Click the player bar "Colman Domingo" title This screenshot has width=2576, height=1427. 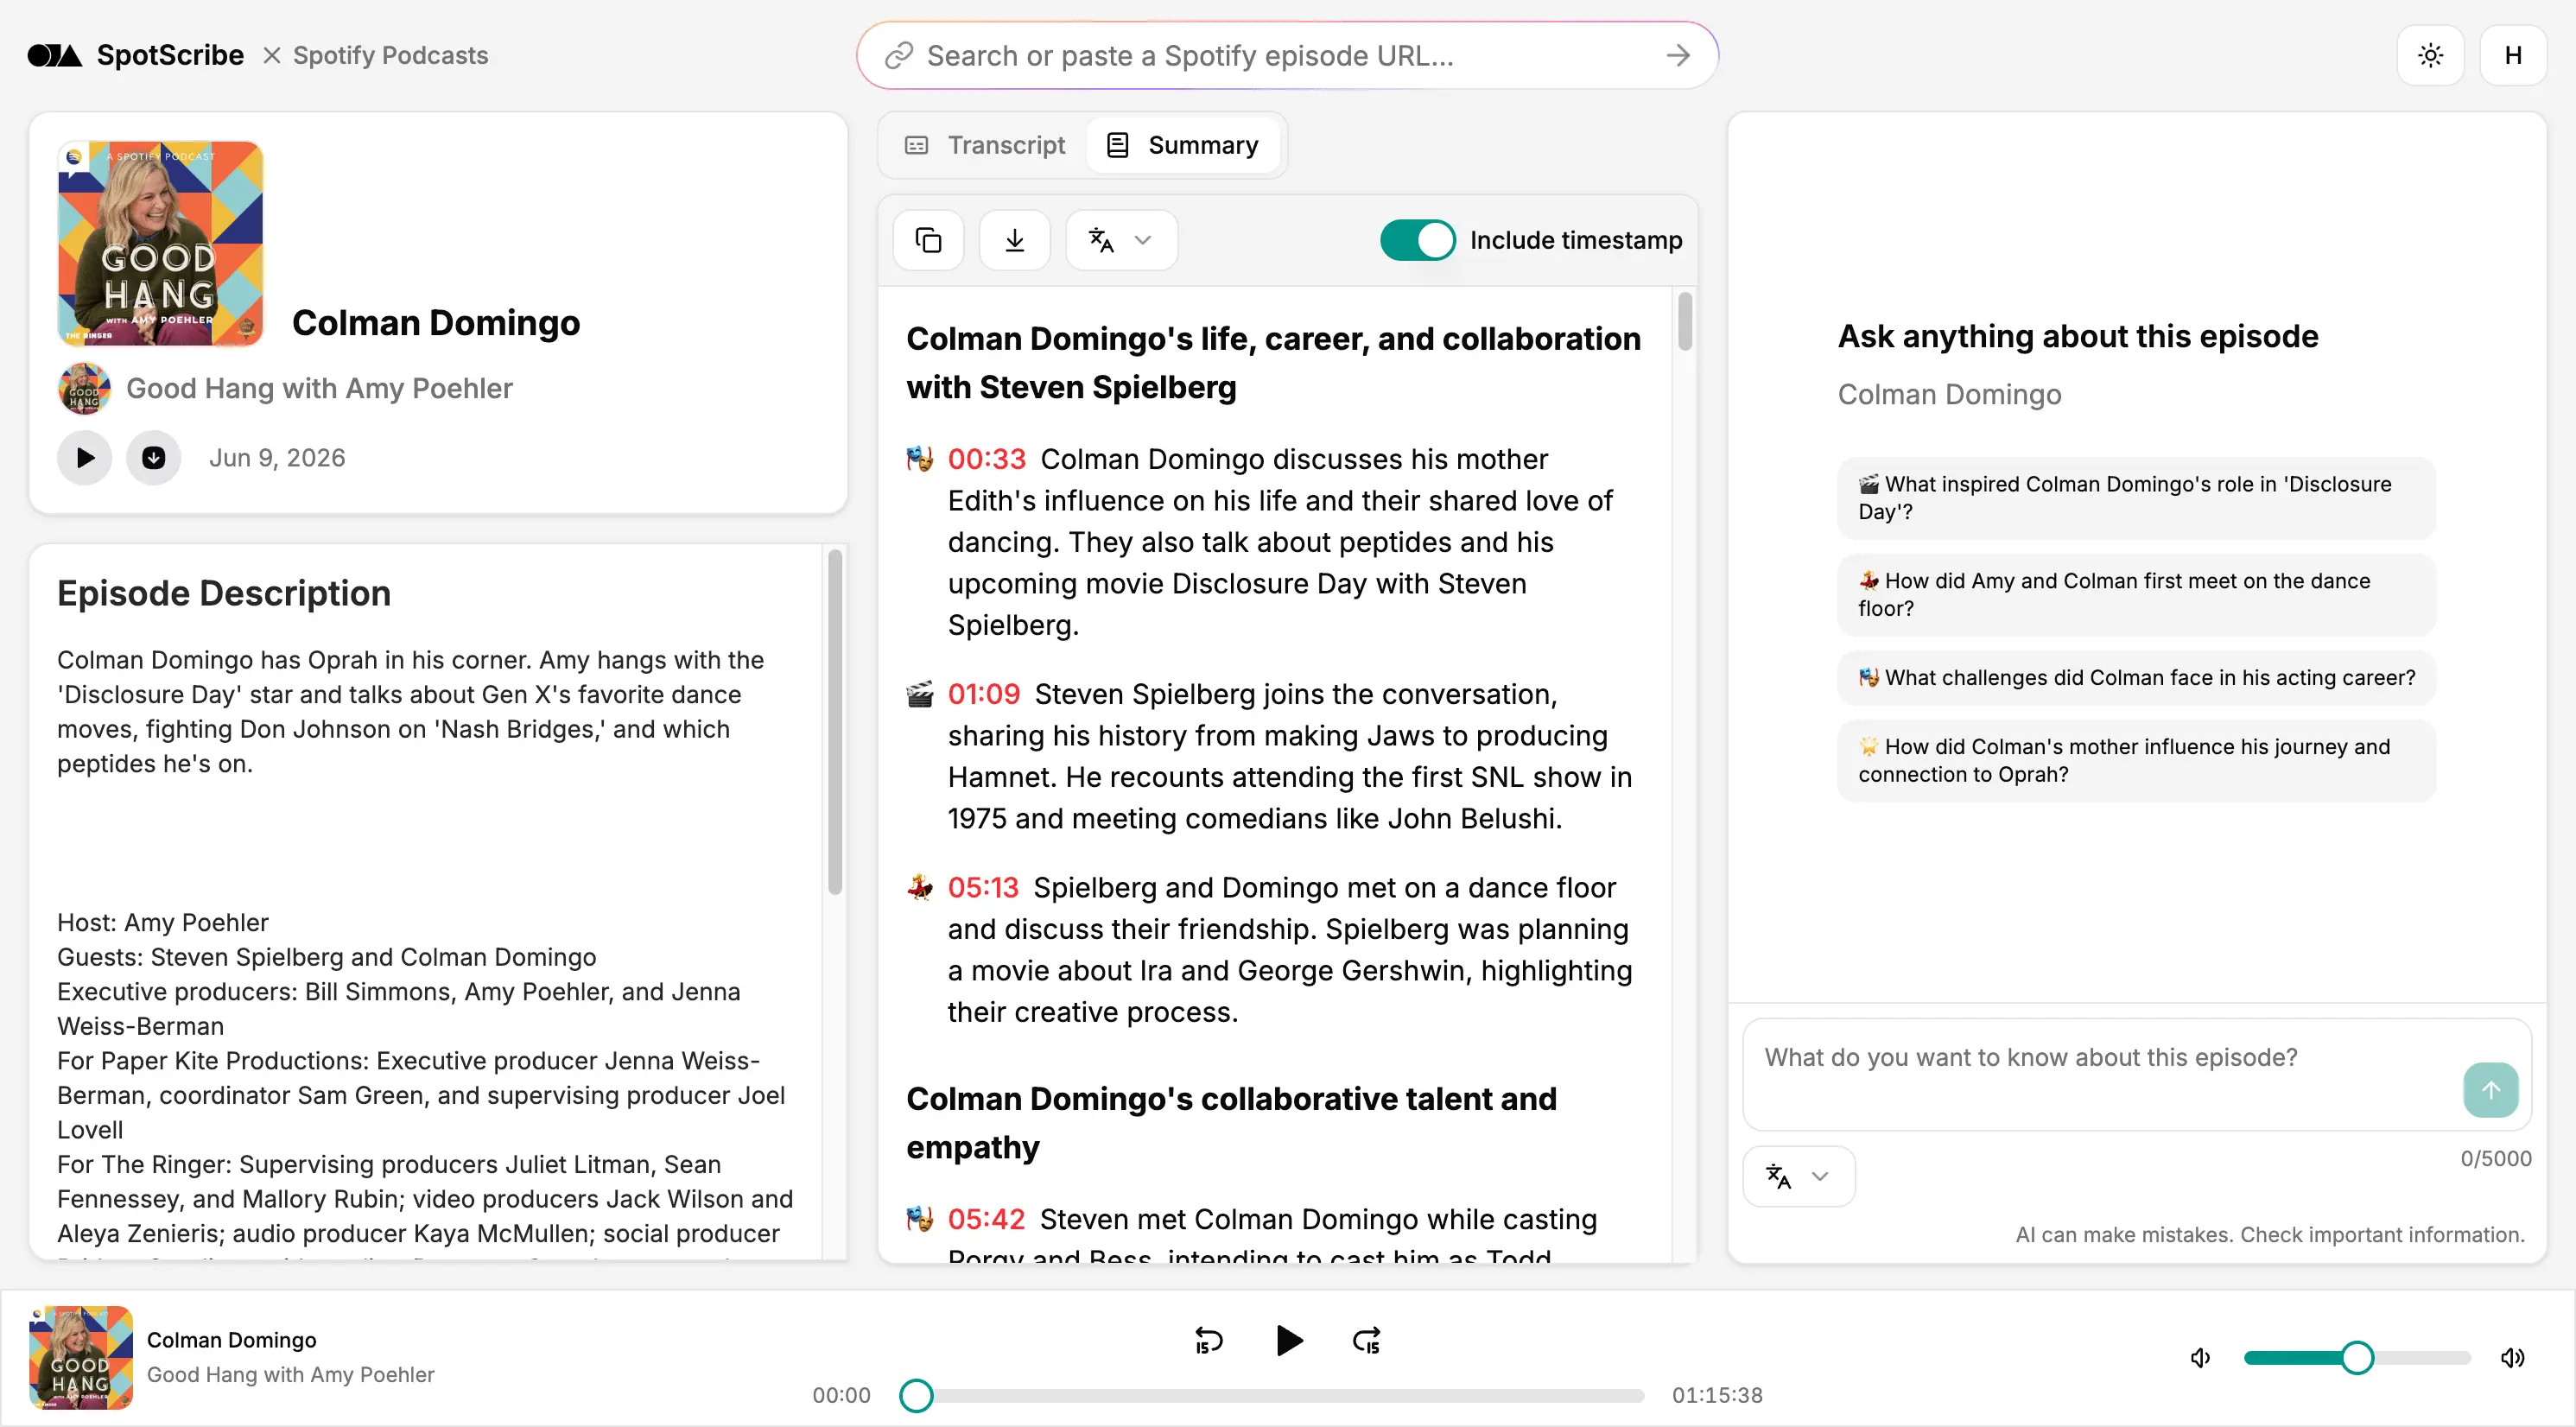click(231, 1340)
